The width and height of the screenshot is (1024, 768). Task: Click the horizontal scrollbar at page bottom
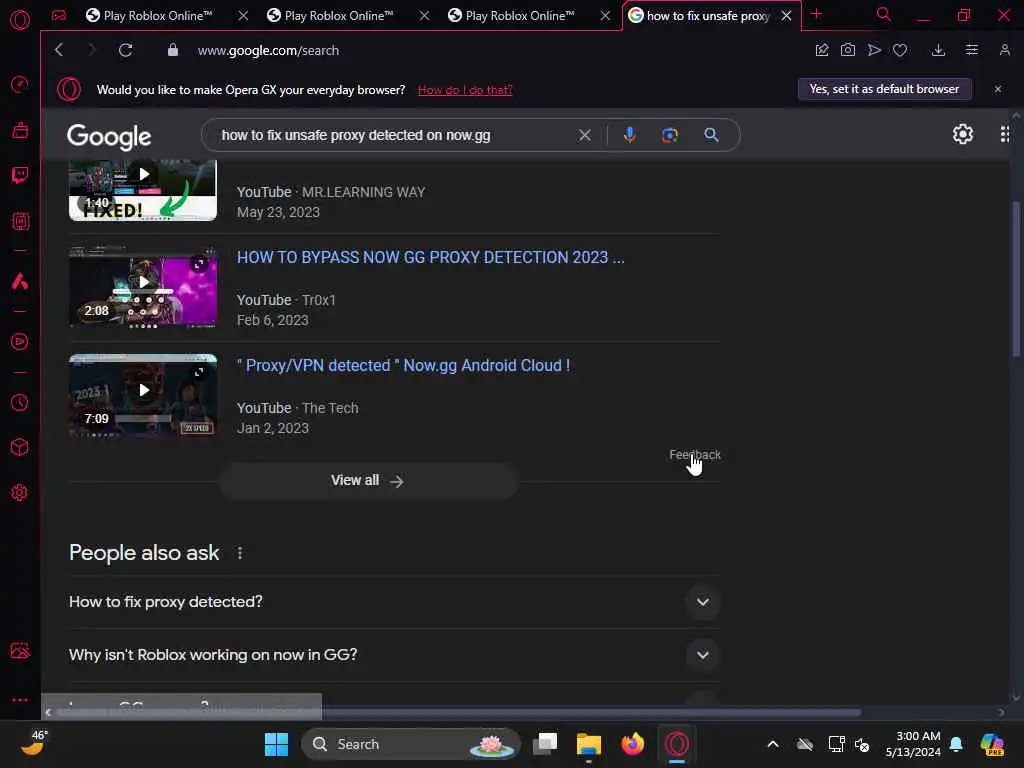coord(456,712)
